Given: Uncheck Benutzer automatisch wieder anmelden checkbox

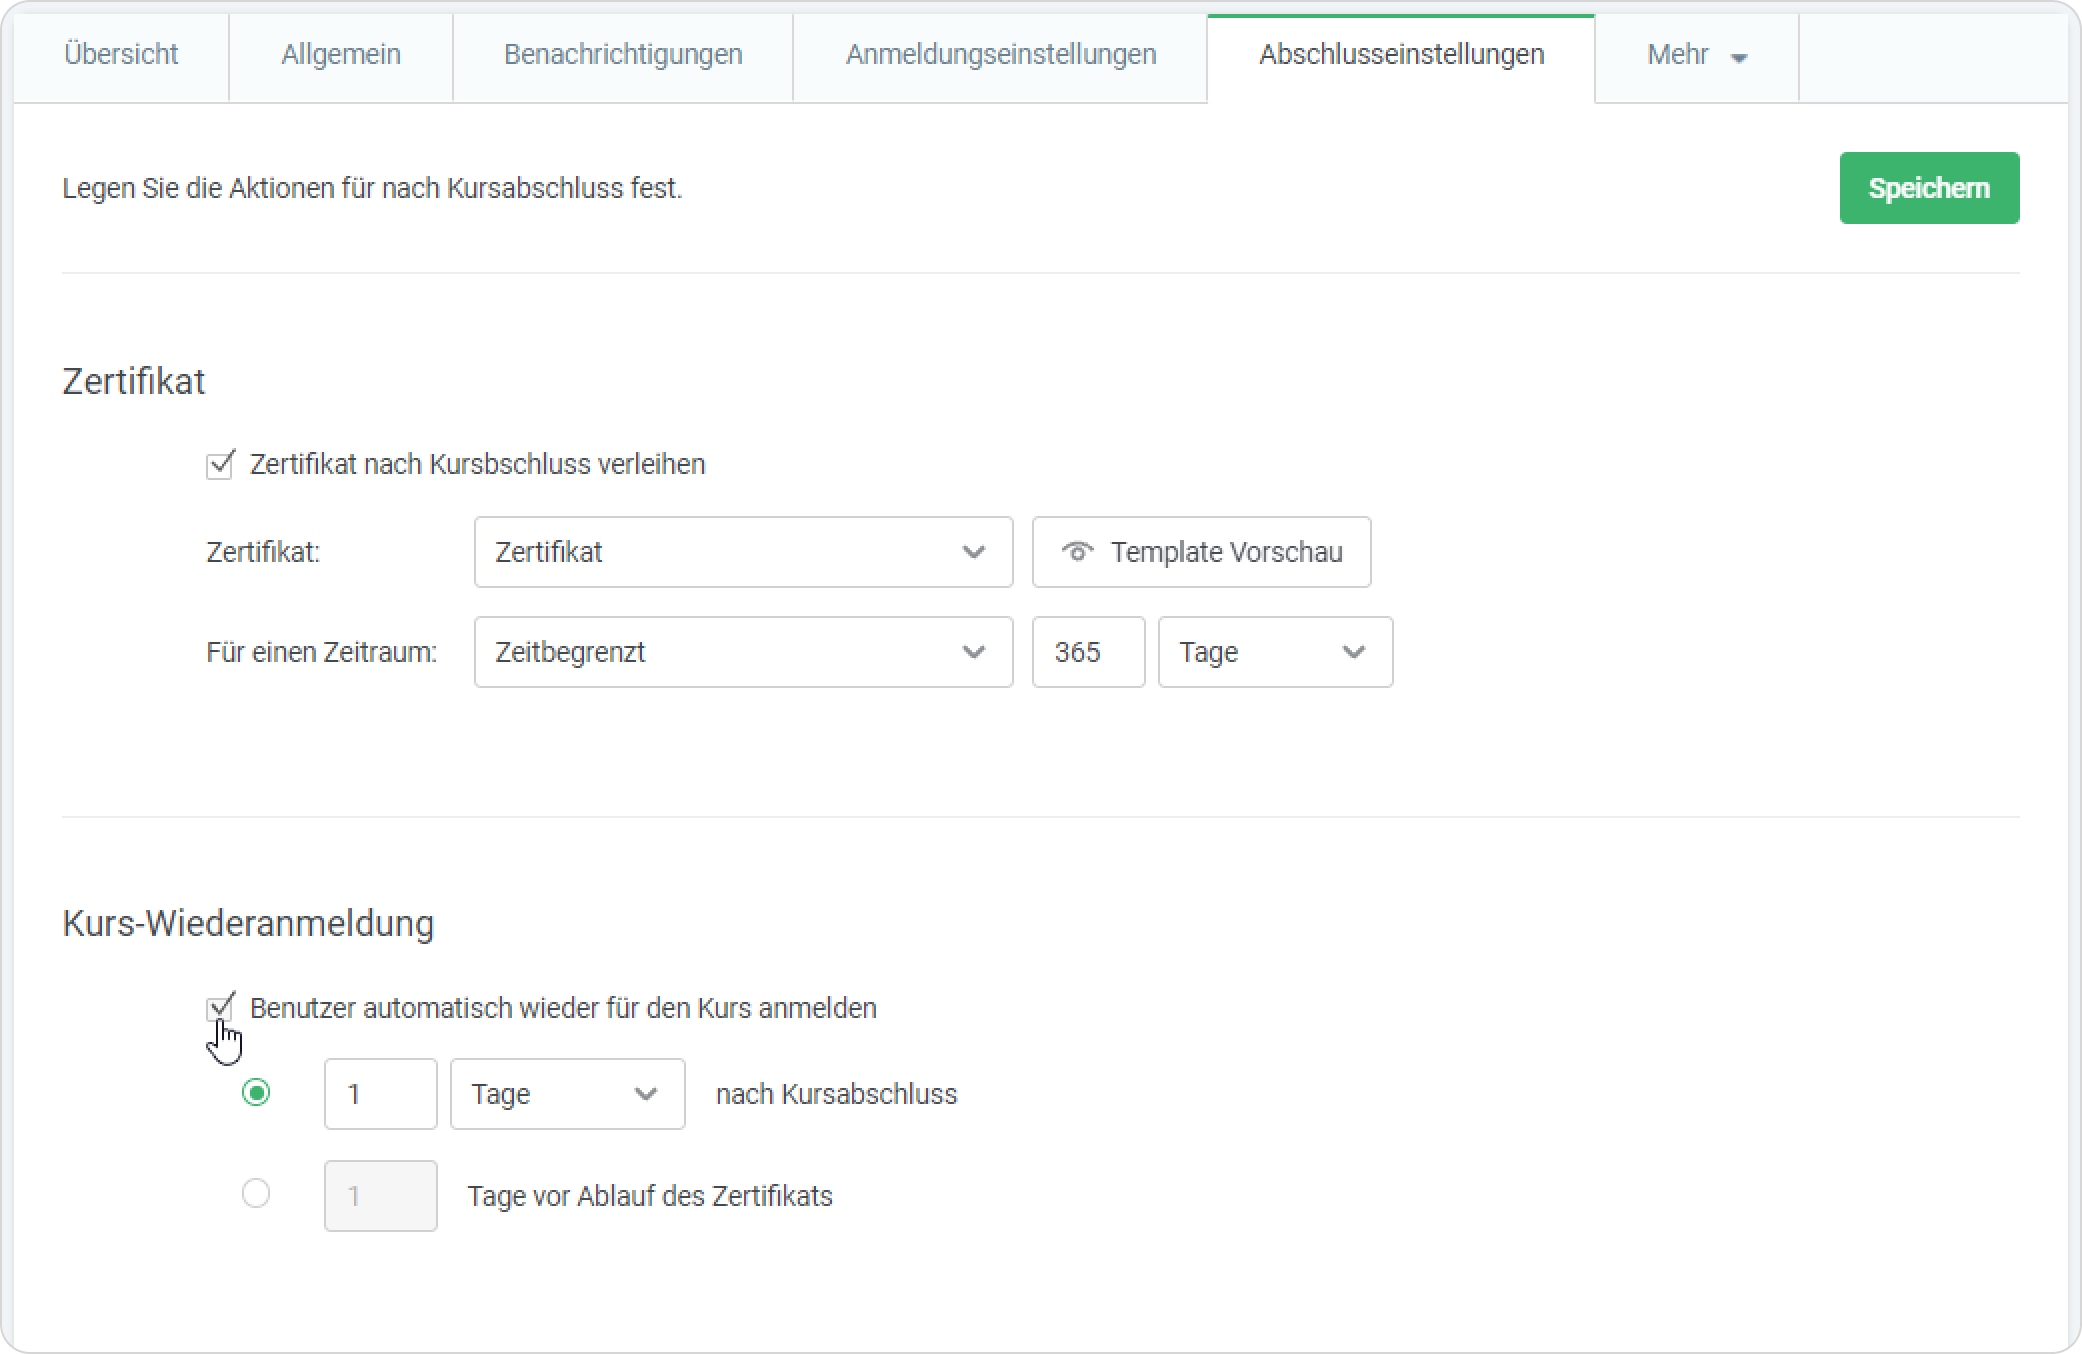Looking at the screenshot, I should tap(219, 1008).
